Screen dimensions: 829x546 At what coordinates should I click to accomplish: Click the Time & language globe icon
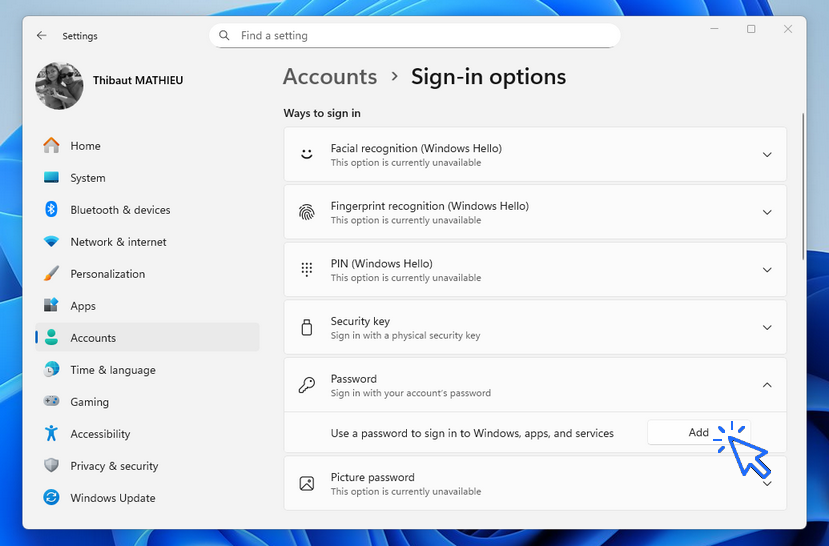point(51,369)
